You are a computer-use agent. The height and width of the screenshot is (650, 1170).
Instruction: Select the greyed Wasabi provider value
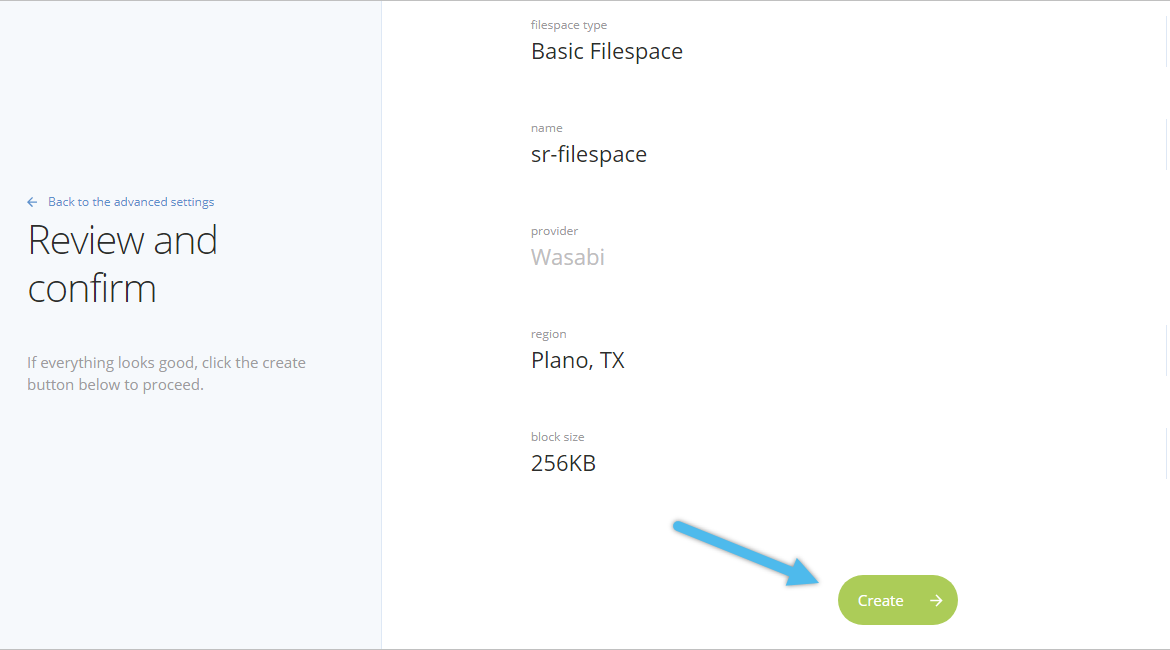tap(568, 257)
